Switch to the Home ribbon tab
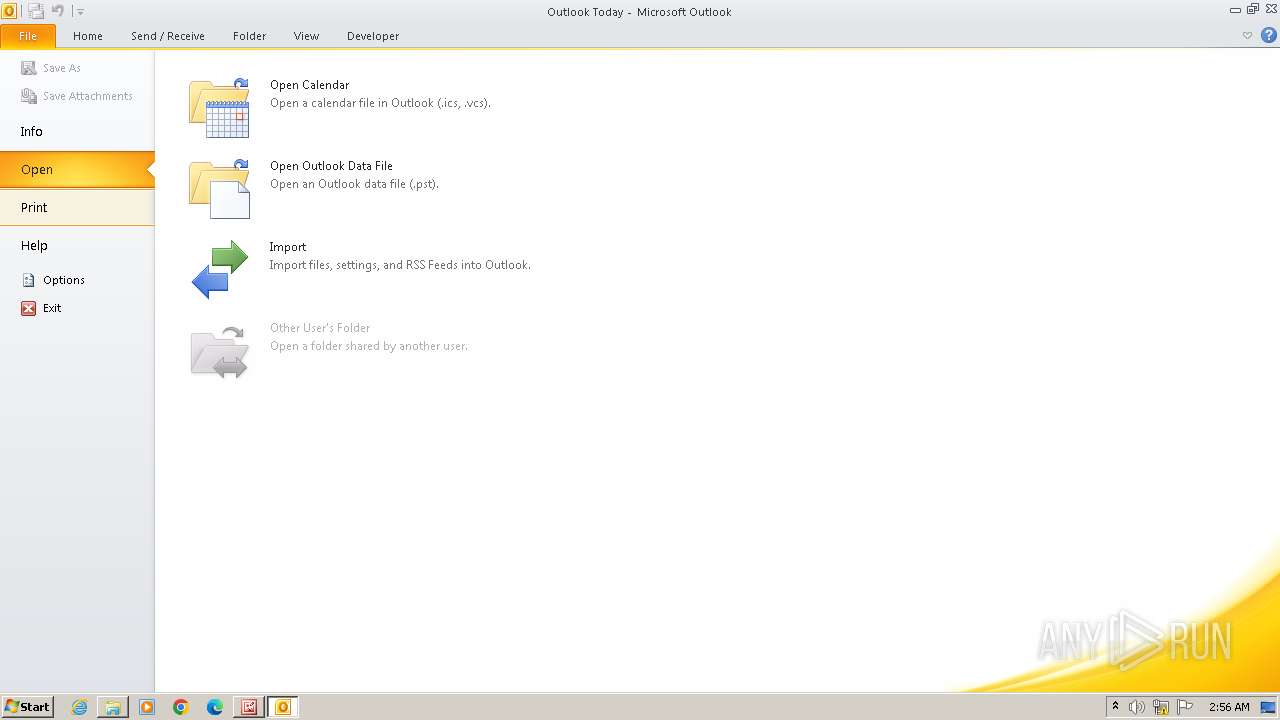The width and height of the screenshot is (1280, 720). click(88, 36)
